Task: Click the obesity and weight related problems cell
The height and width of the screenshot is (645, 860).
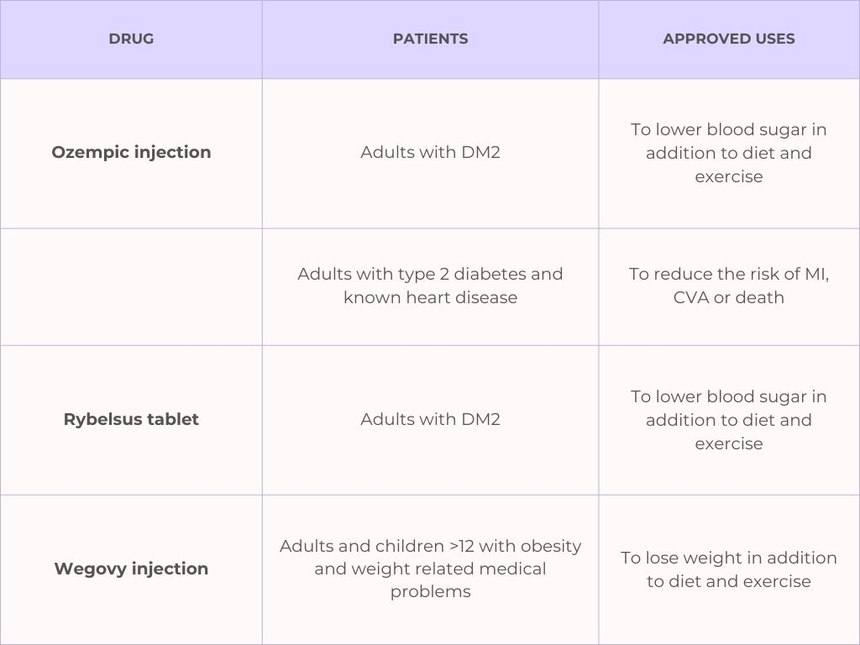Action: [x=430, y=569]
